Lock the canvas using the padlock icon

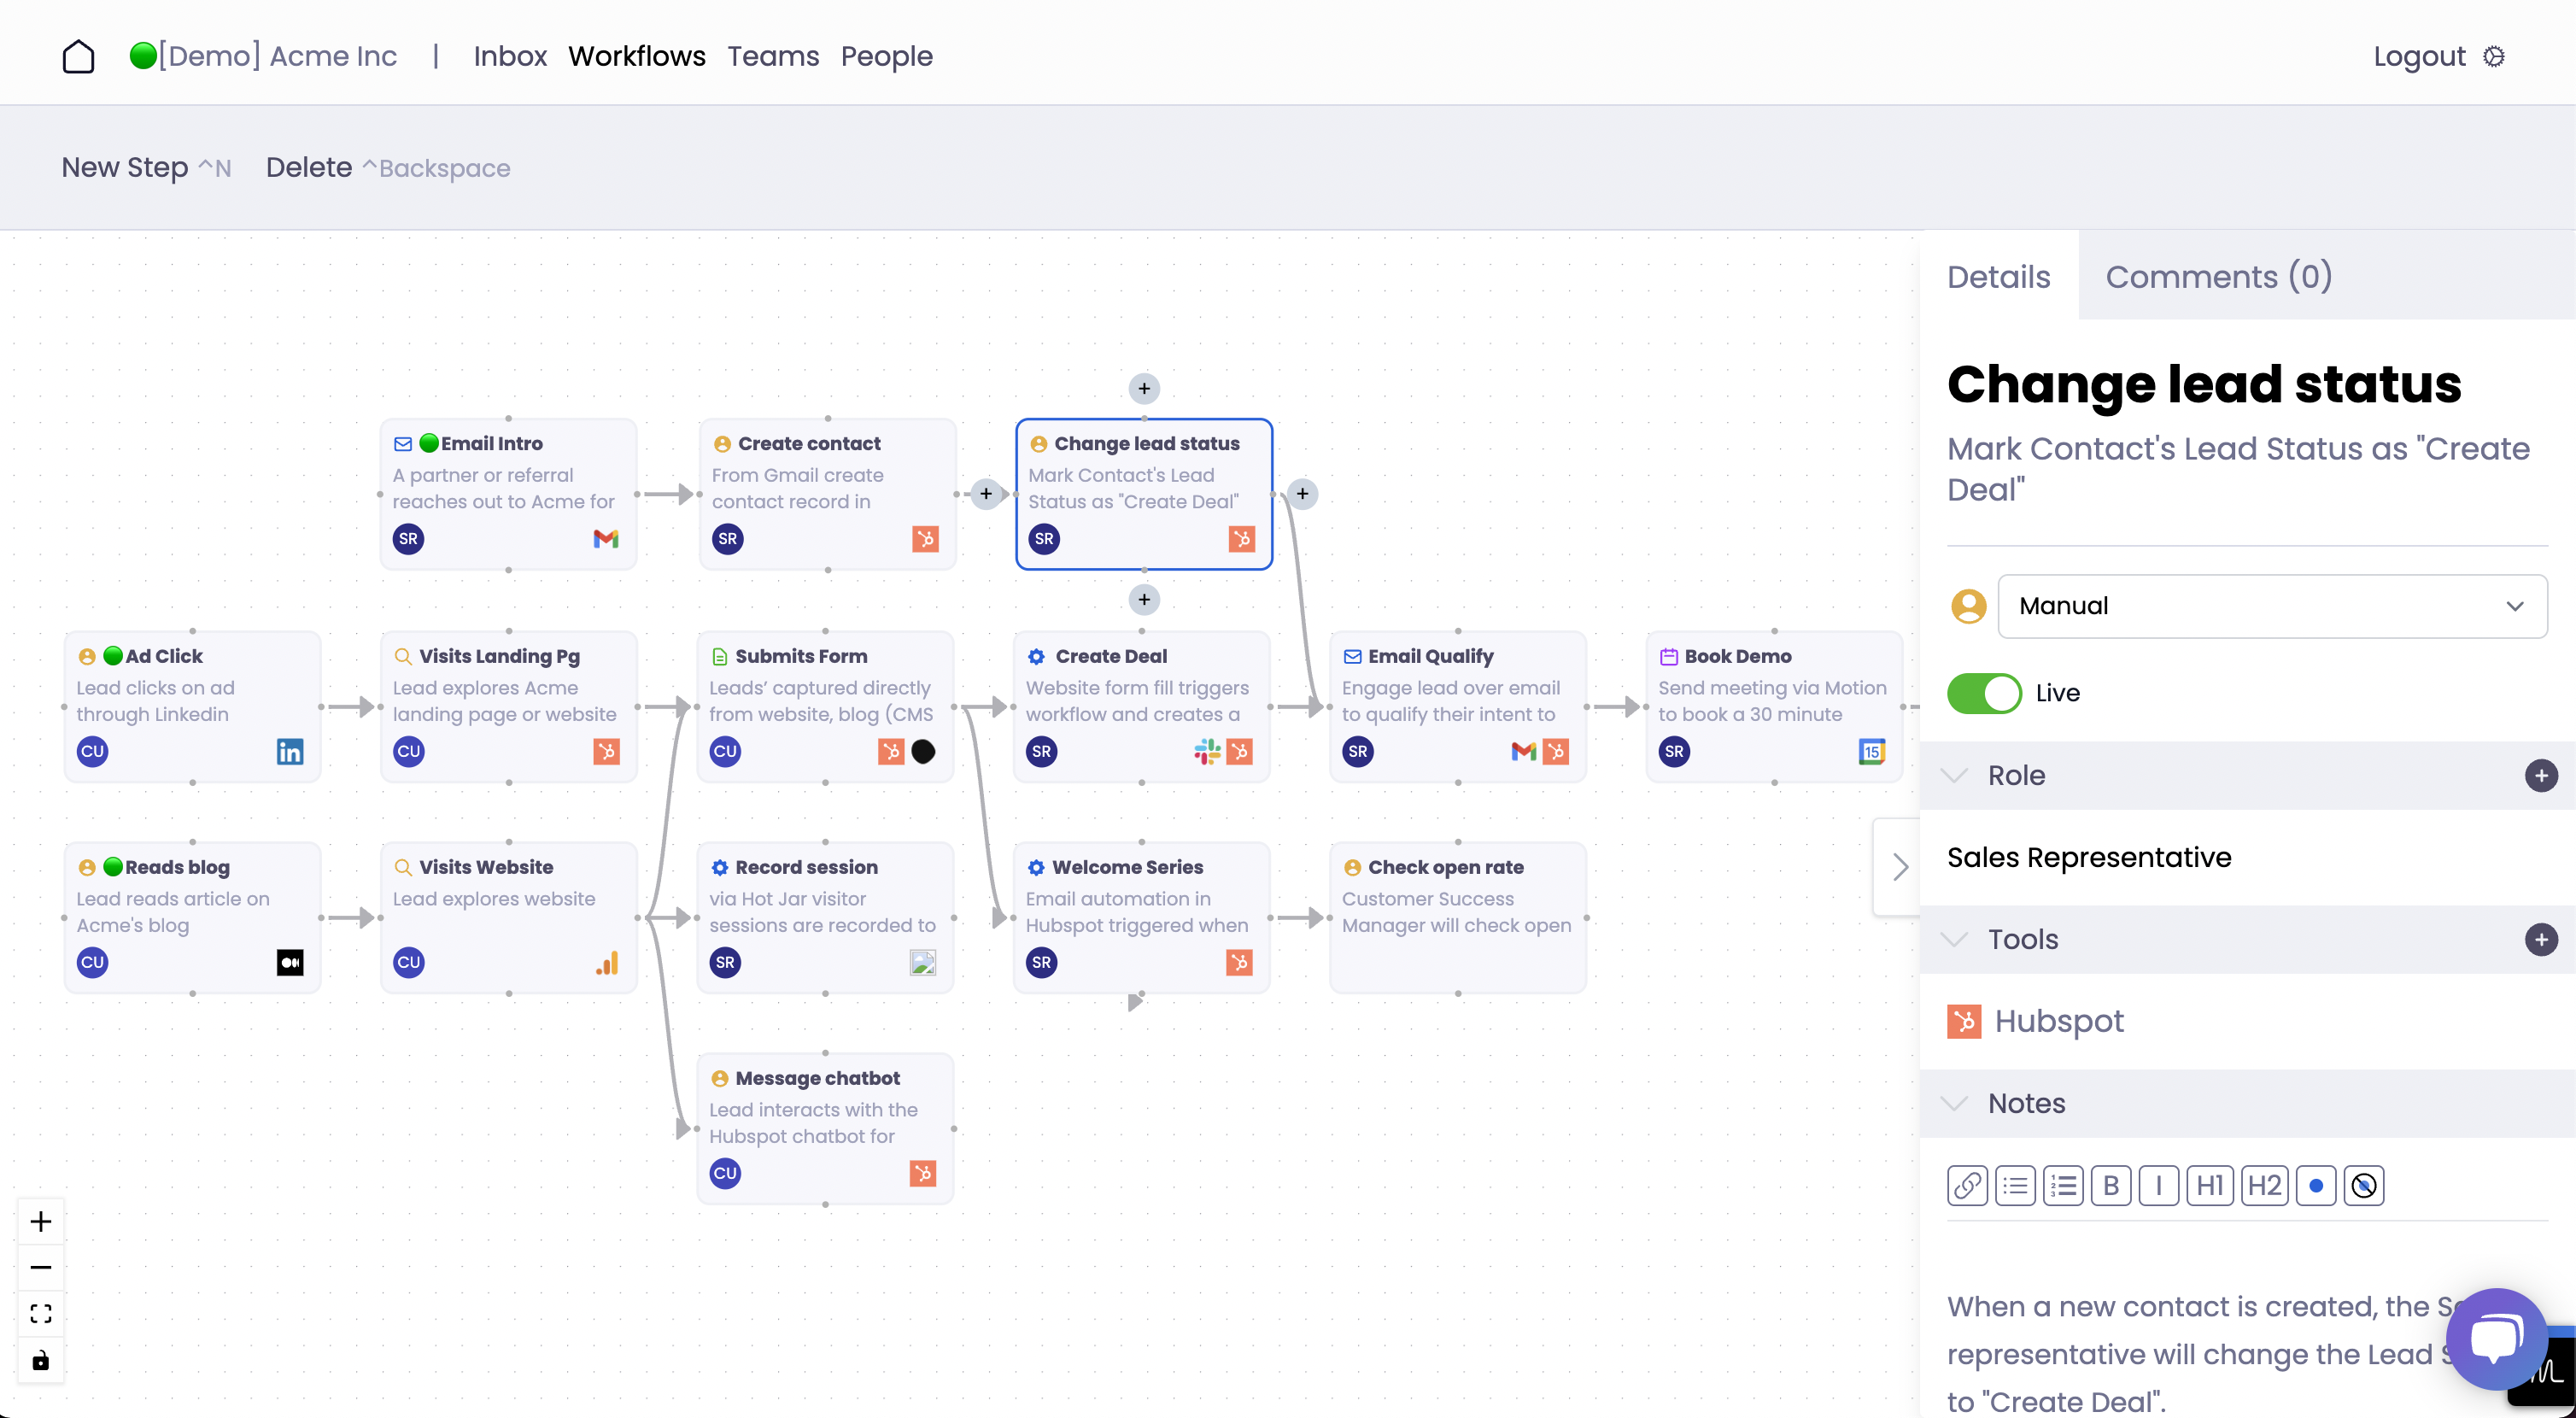(x=40, y=1360)
